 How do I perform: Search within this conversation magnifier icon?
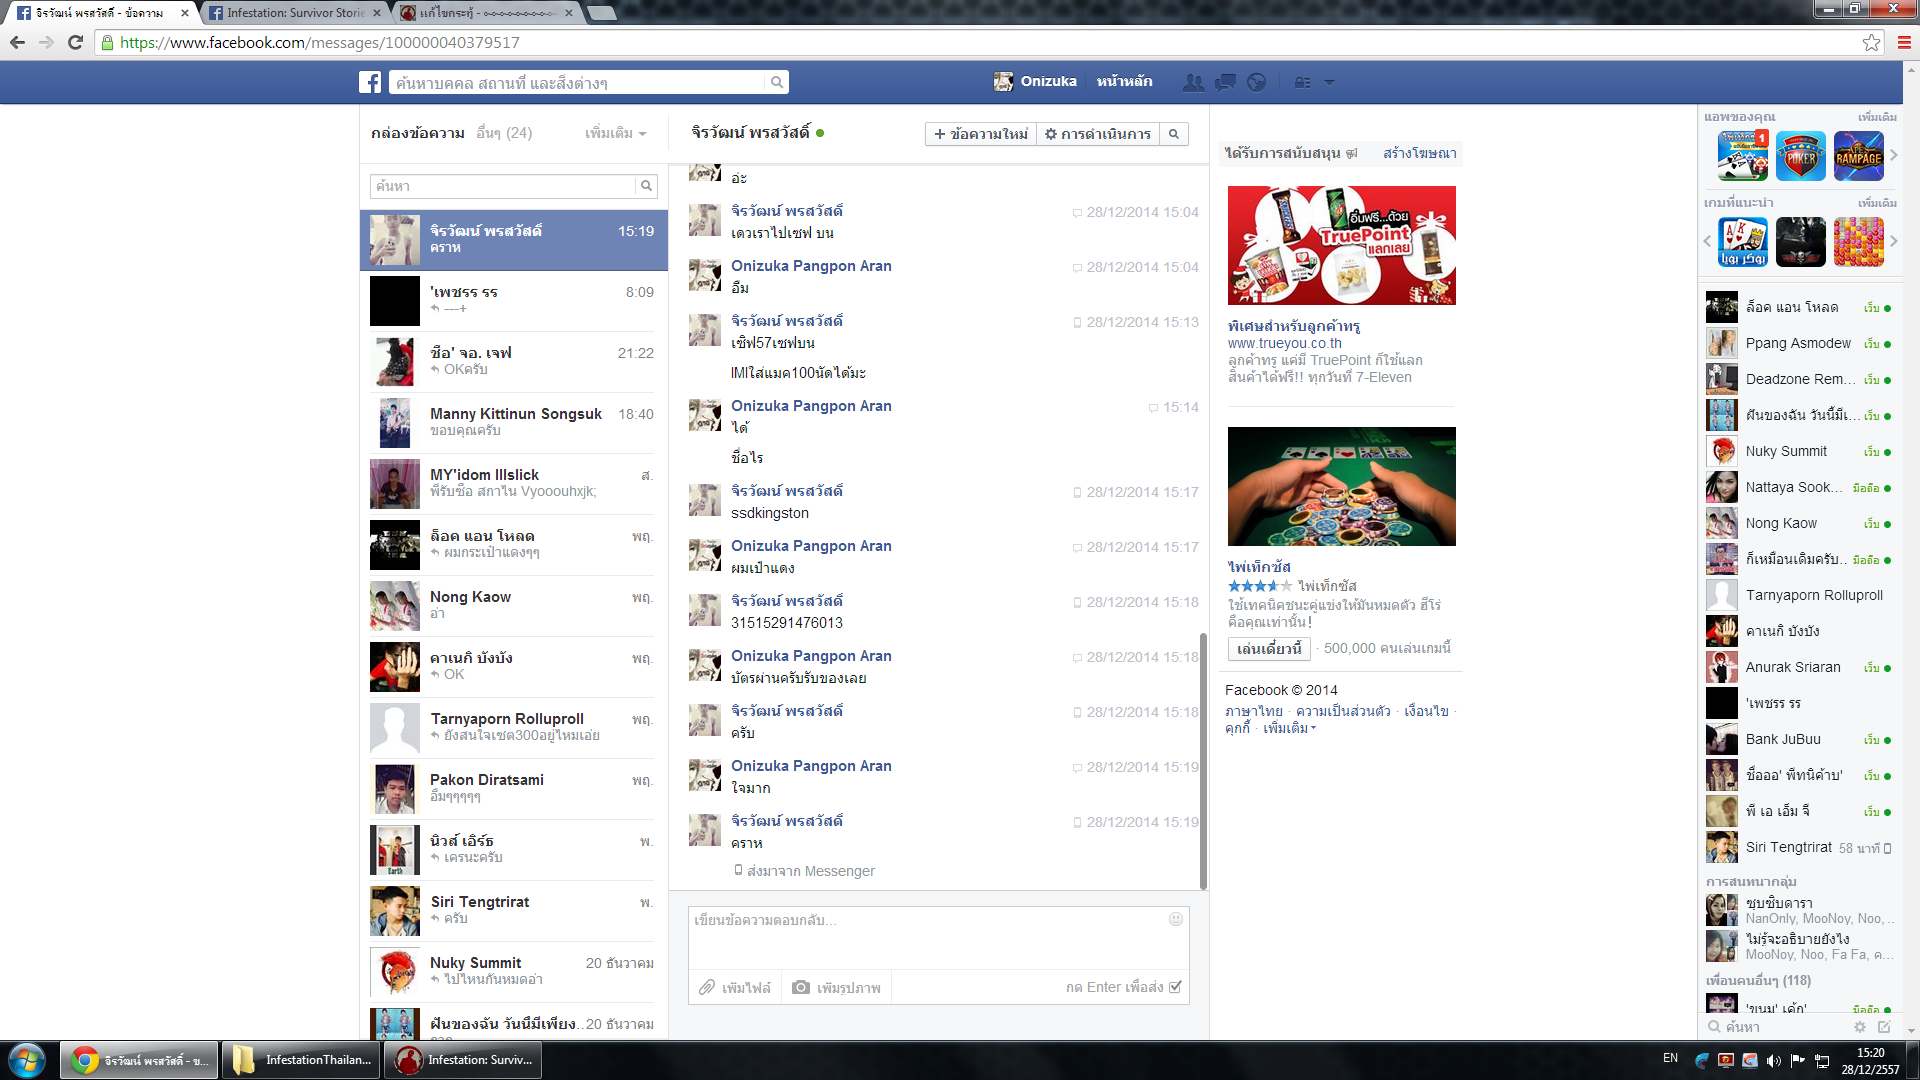pyautogui.click(x=1174, y=134)
